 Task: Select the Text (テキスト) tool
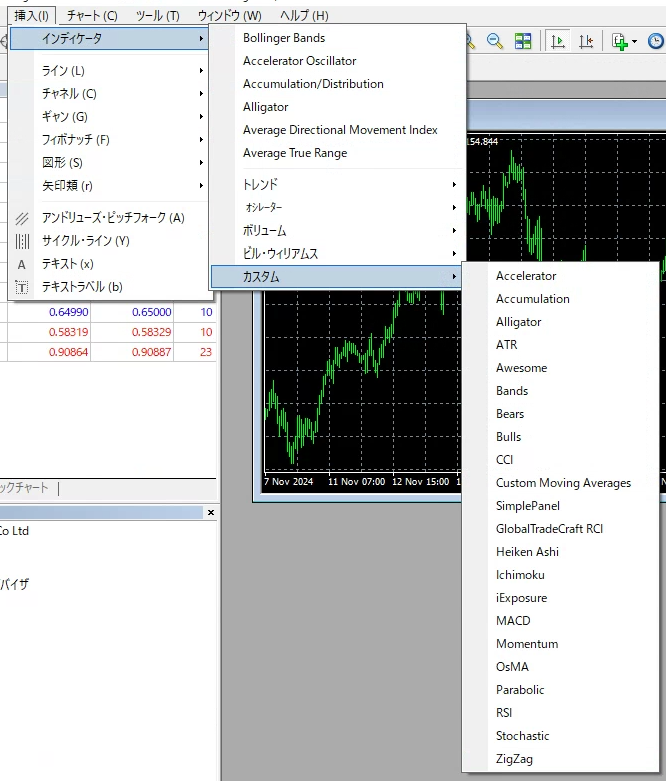(x=67, y=264)
